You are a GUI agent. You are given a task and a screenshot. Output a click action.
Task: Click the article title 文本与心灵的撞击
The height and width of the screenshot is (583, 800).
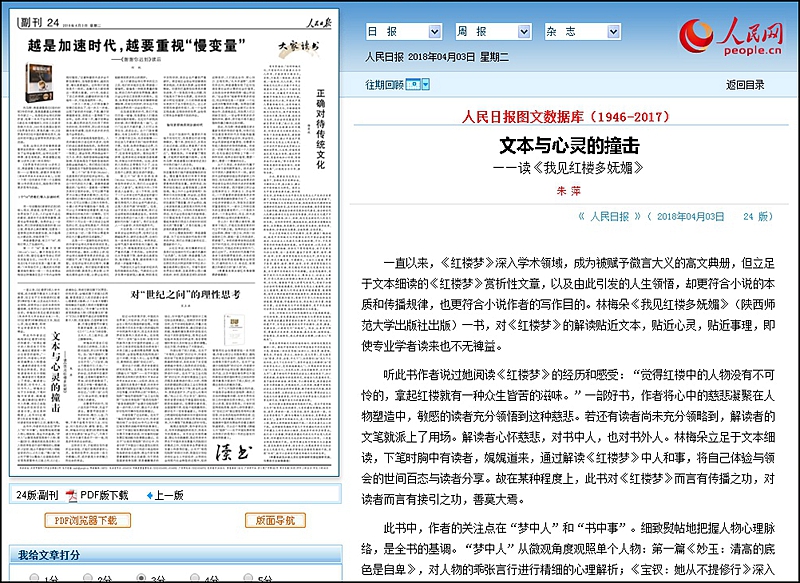coord(569,146)
